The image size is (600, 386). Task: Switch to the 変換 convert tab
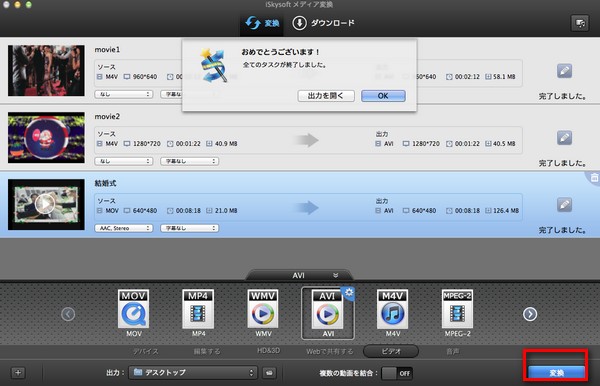[x=262, y=23]
